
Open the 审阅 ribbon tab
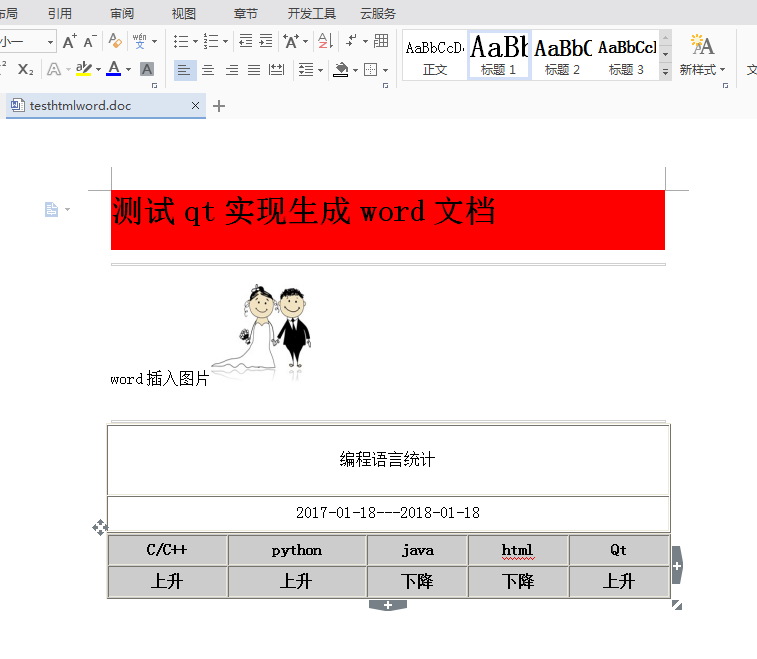(122, 14)
